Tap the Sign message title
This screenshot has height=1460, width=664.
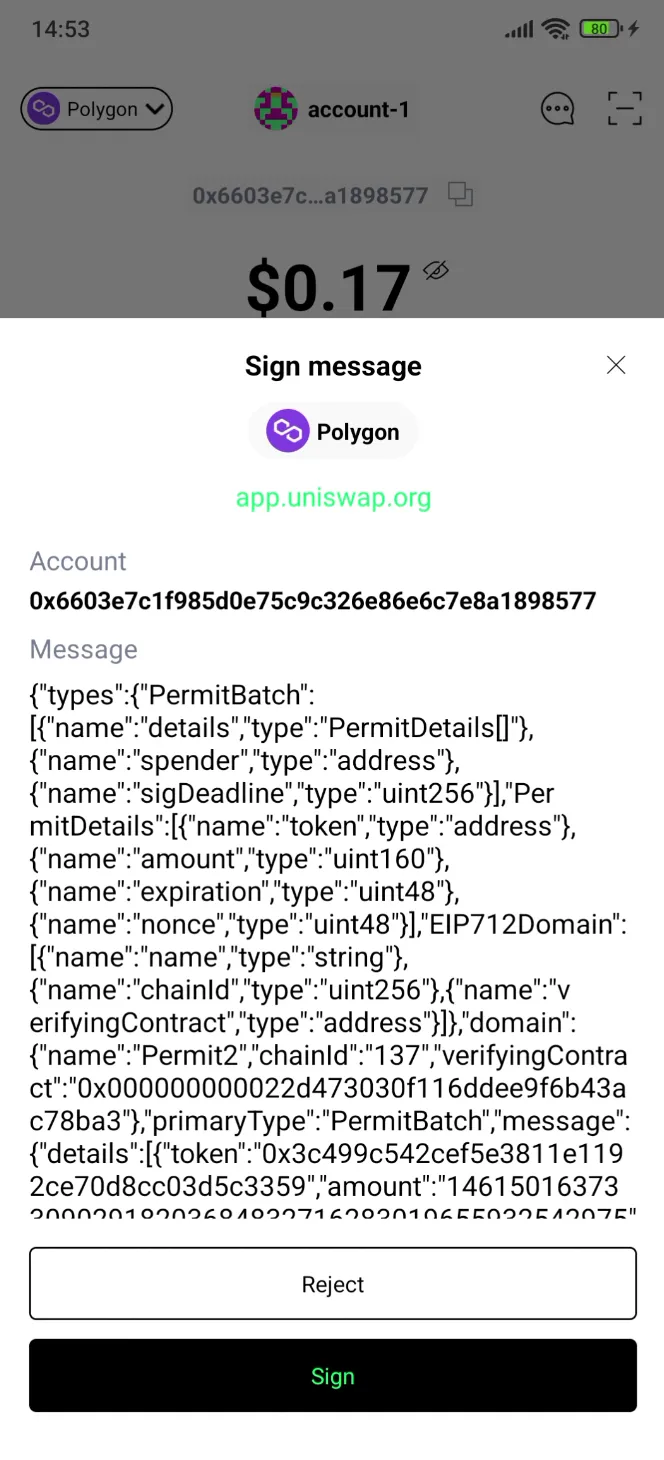click(333, 366)
